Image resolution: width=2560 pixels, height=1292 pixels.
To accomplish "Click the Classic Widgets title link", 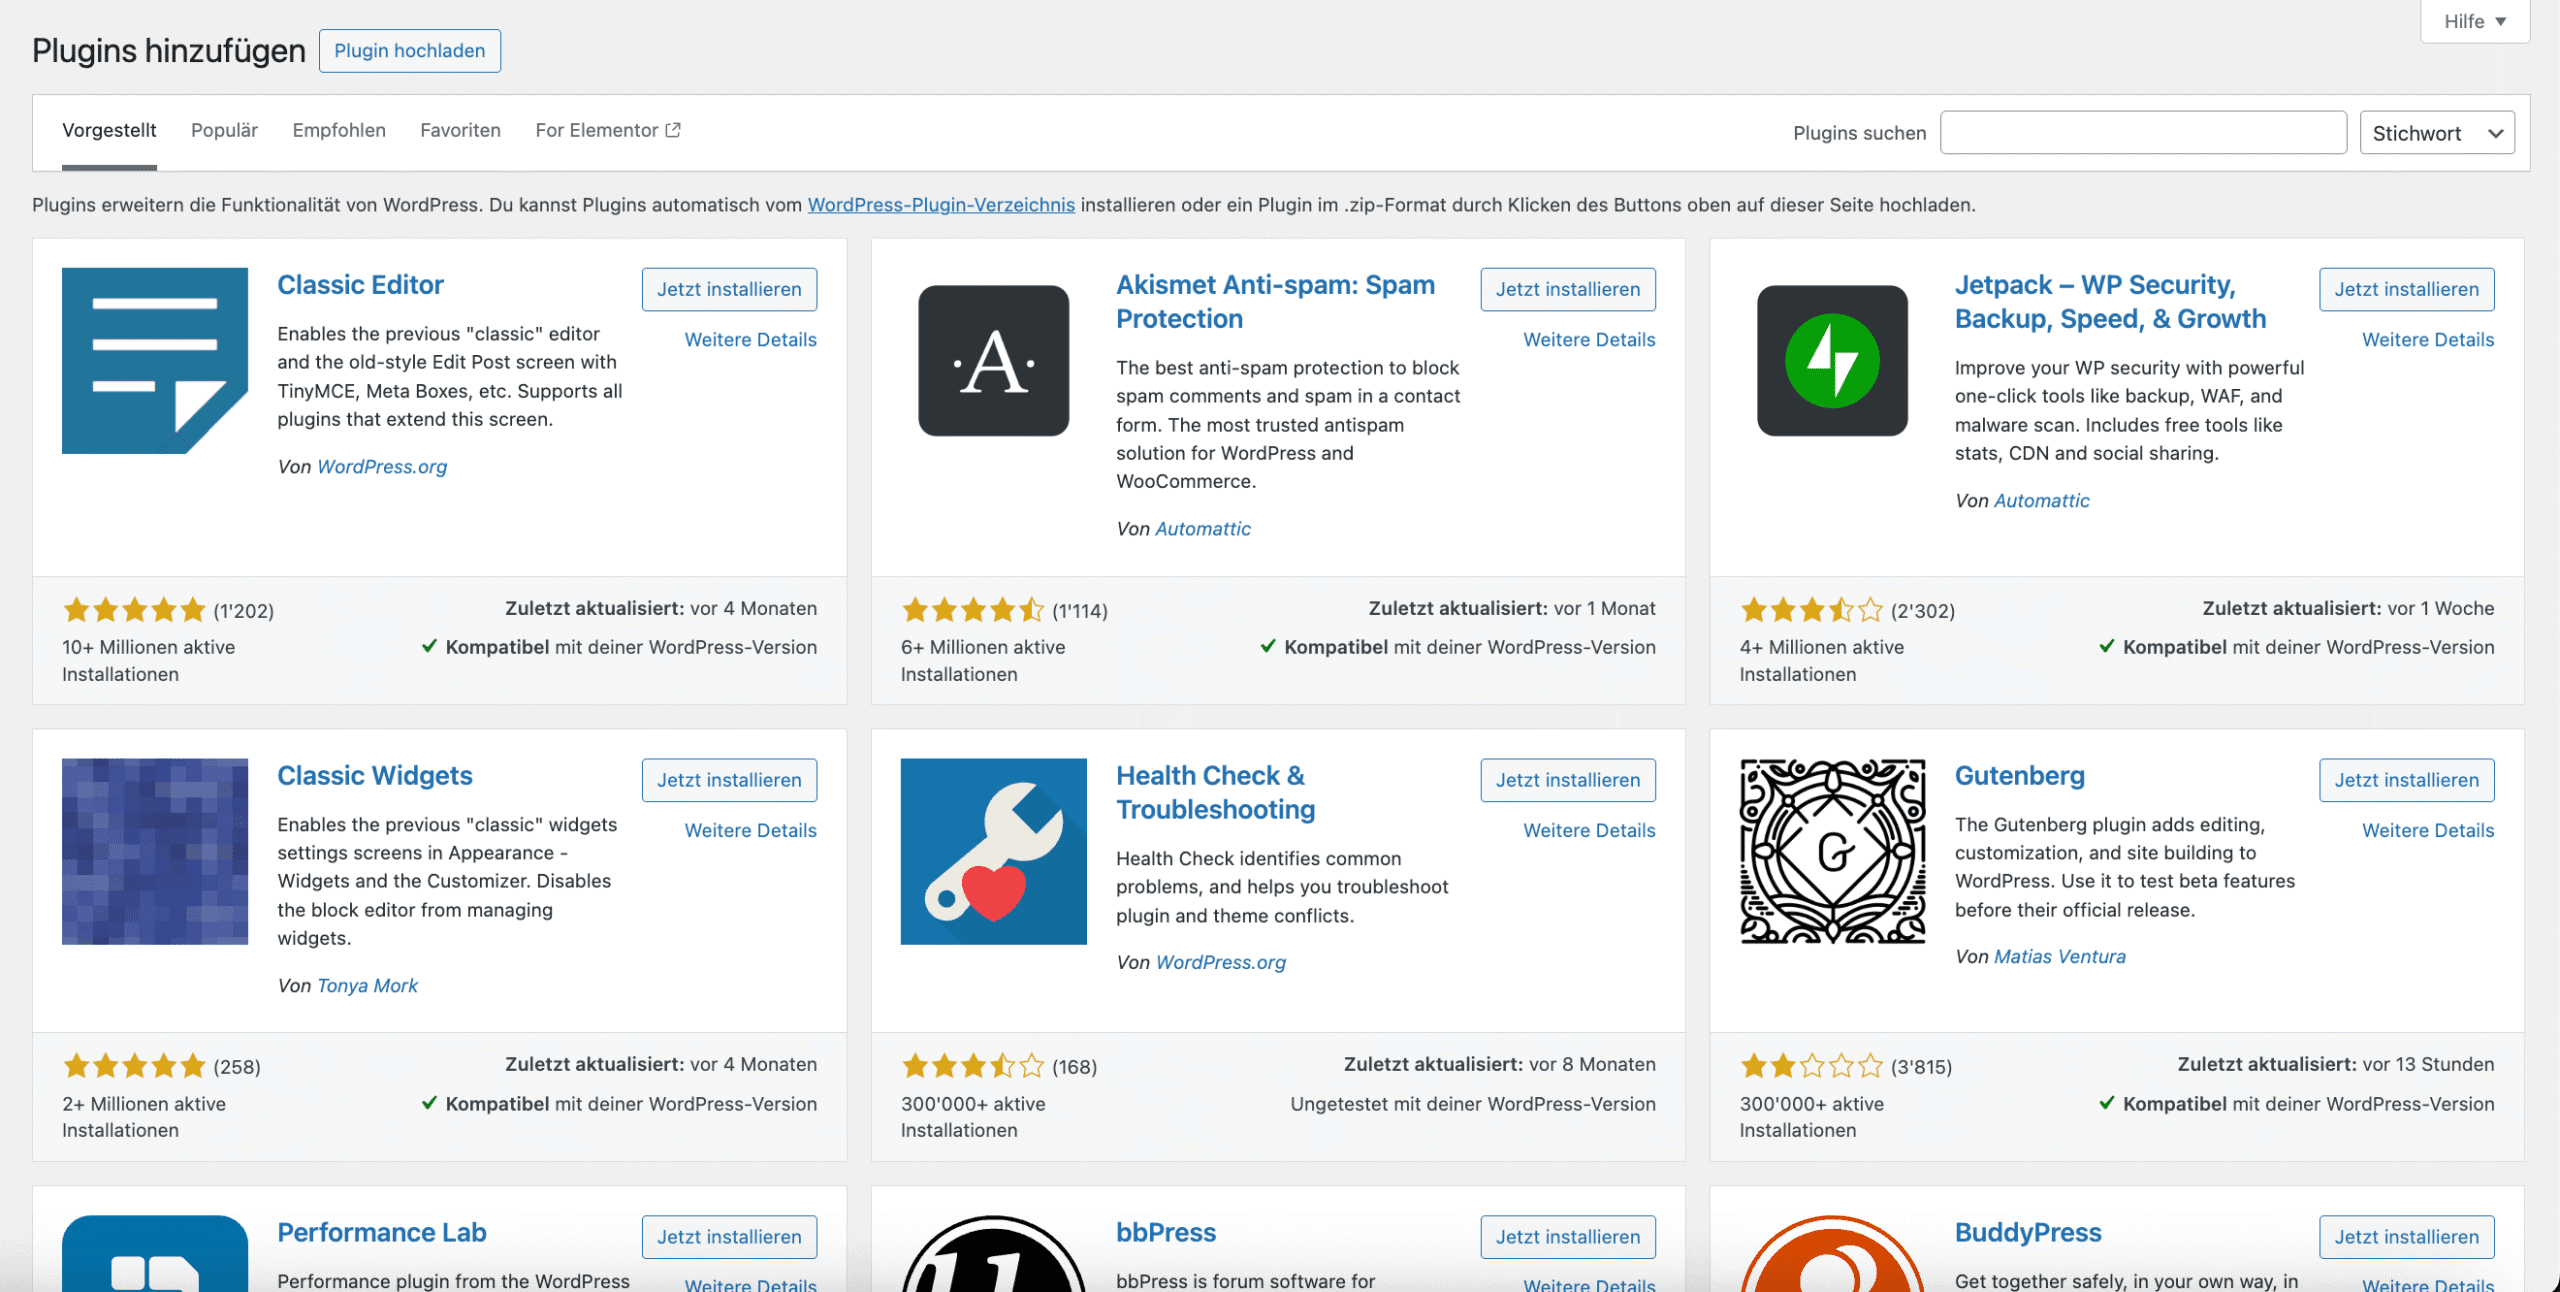I will (375, 776).
